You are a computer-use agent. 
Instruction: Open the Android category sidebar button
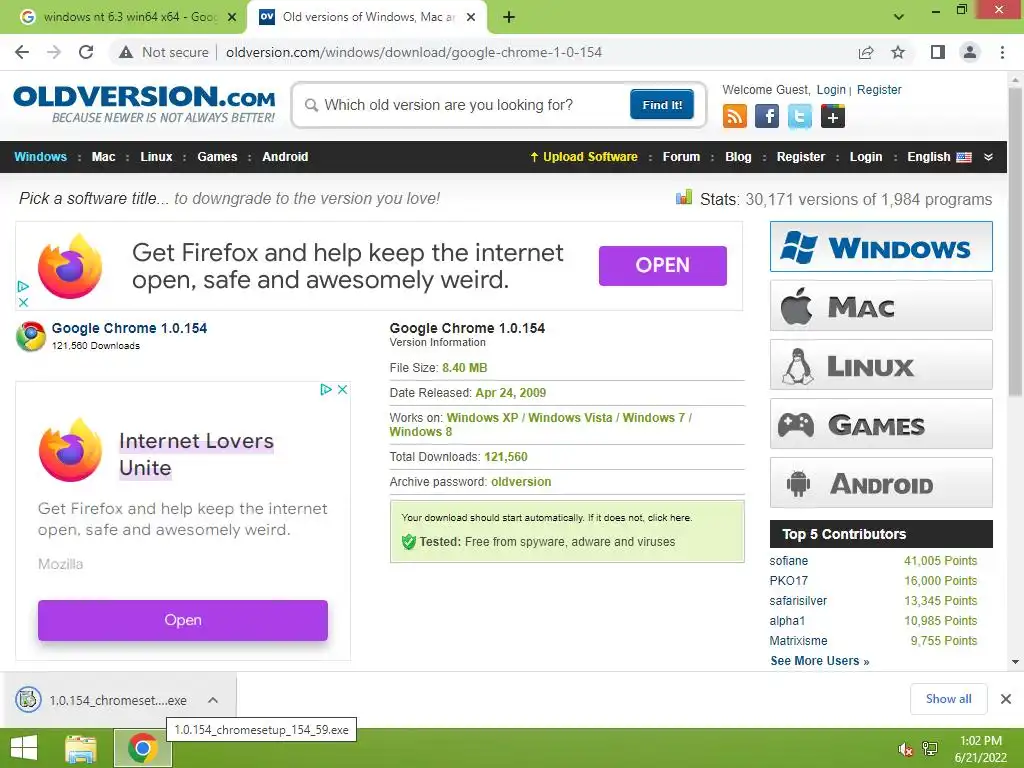pos(881,483)
